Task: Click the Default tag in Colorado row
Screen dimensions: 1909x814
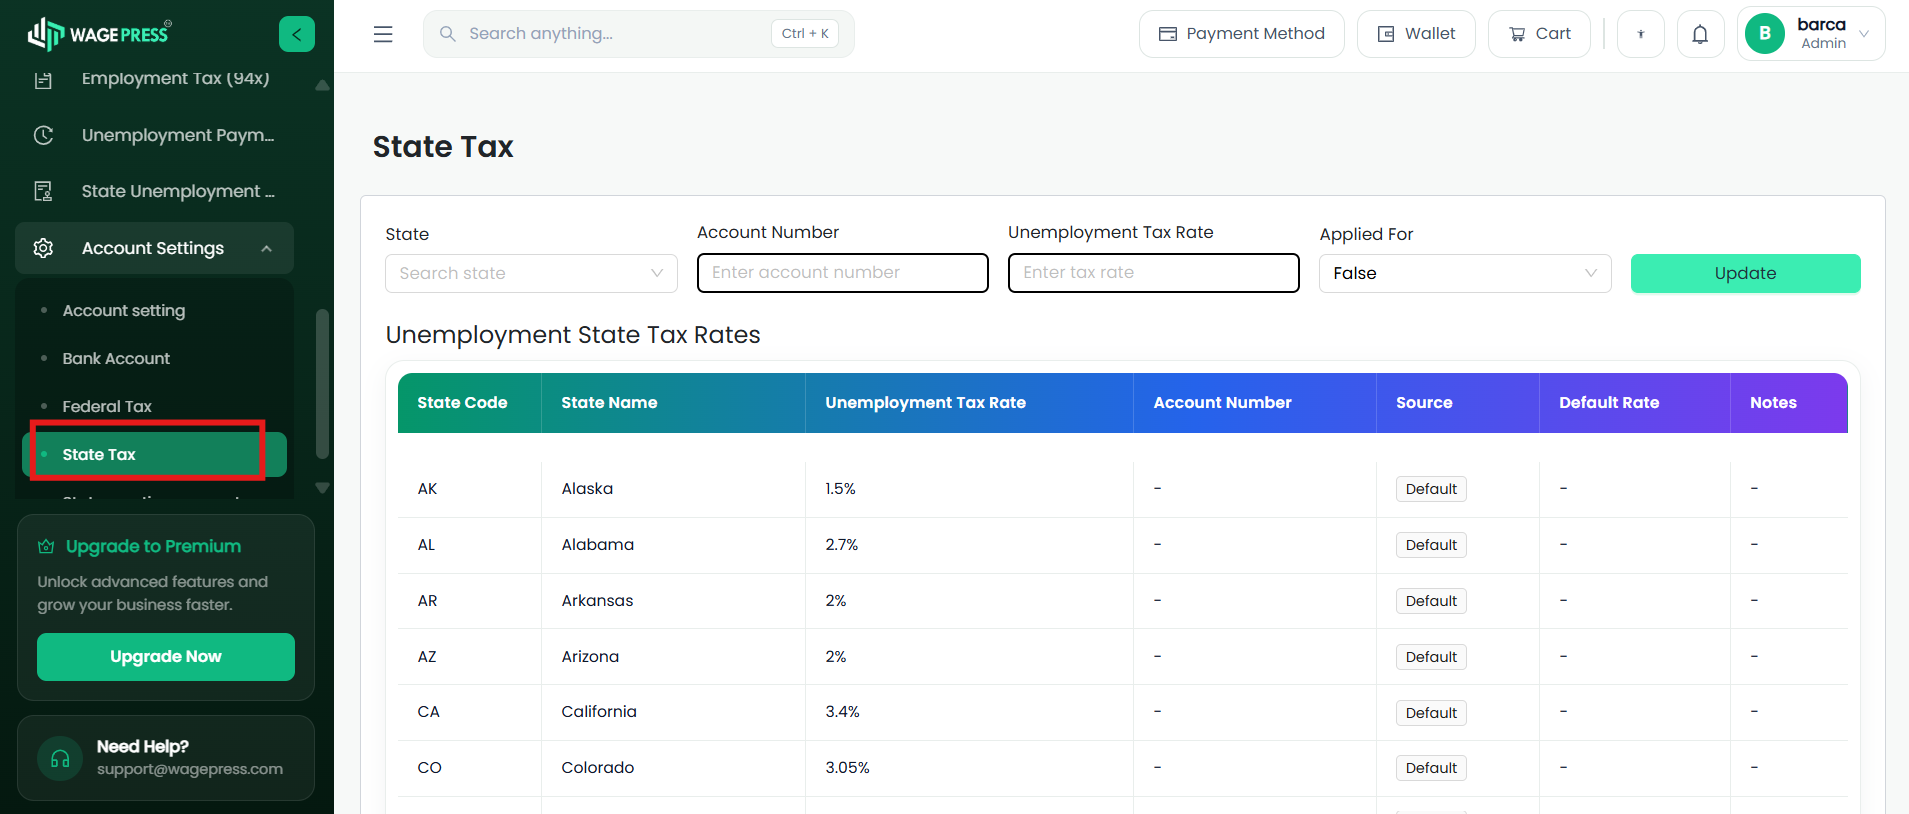Action: [1431, 768]
